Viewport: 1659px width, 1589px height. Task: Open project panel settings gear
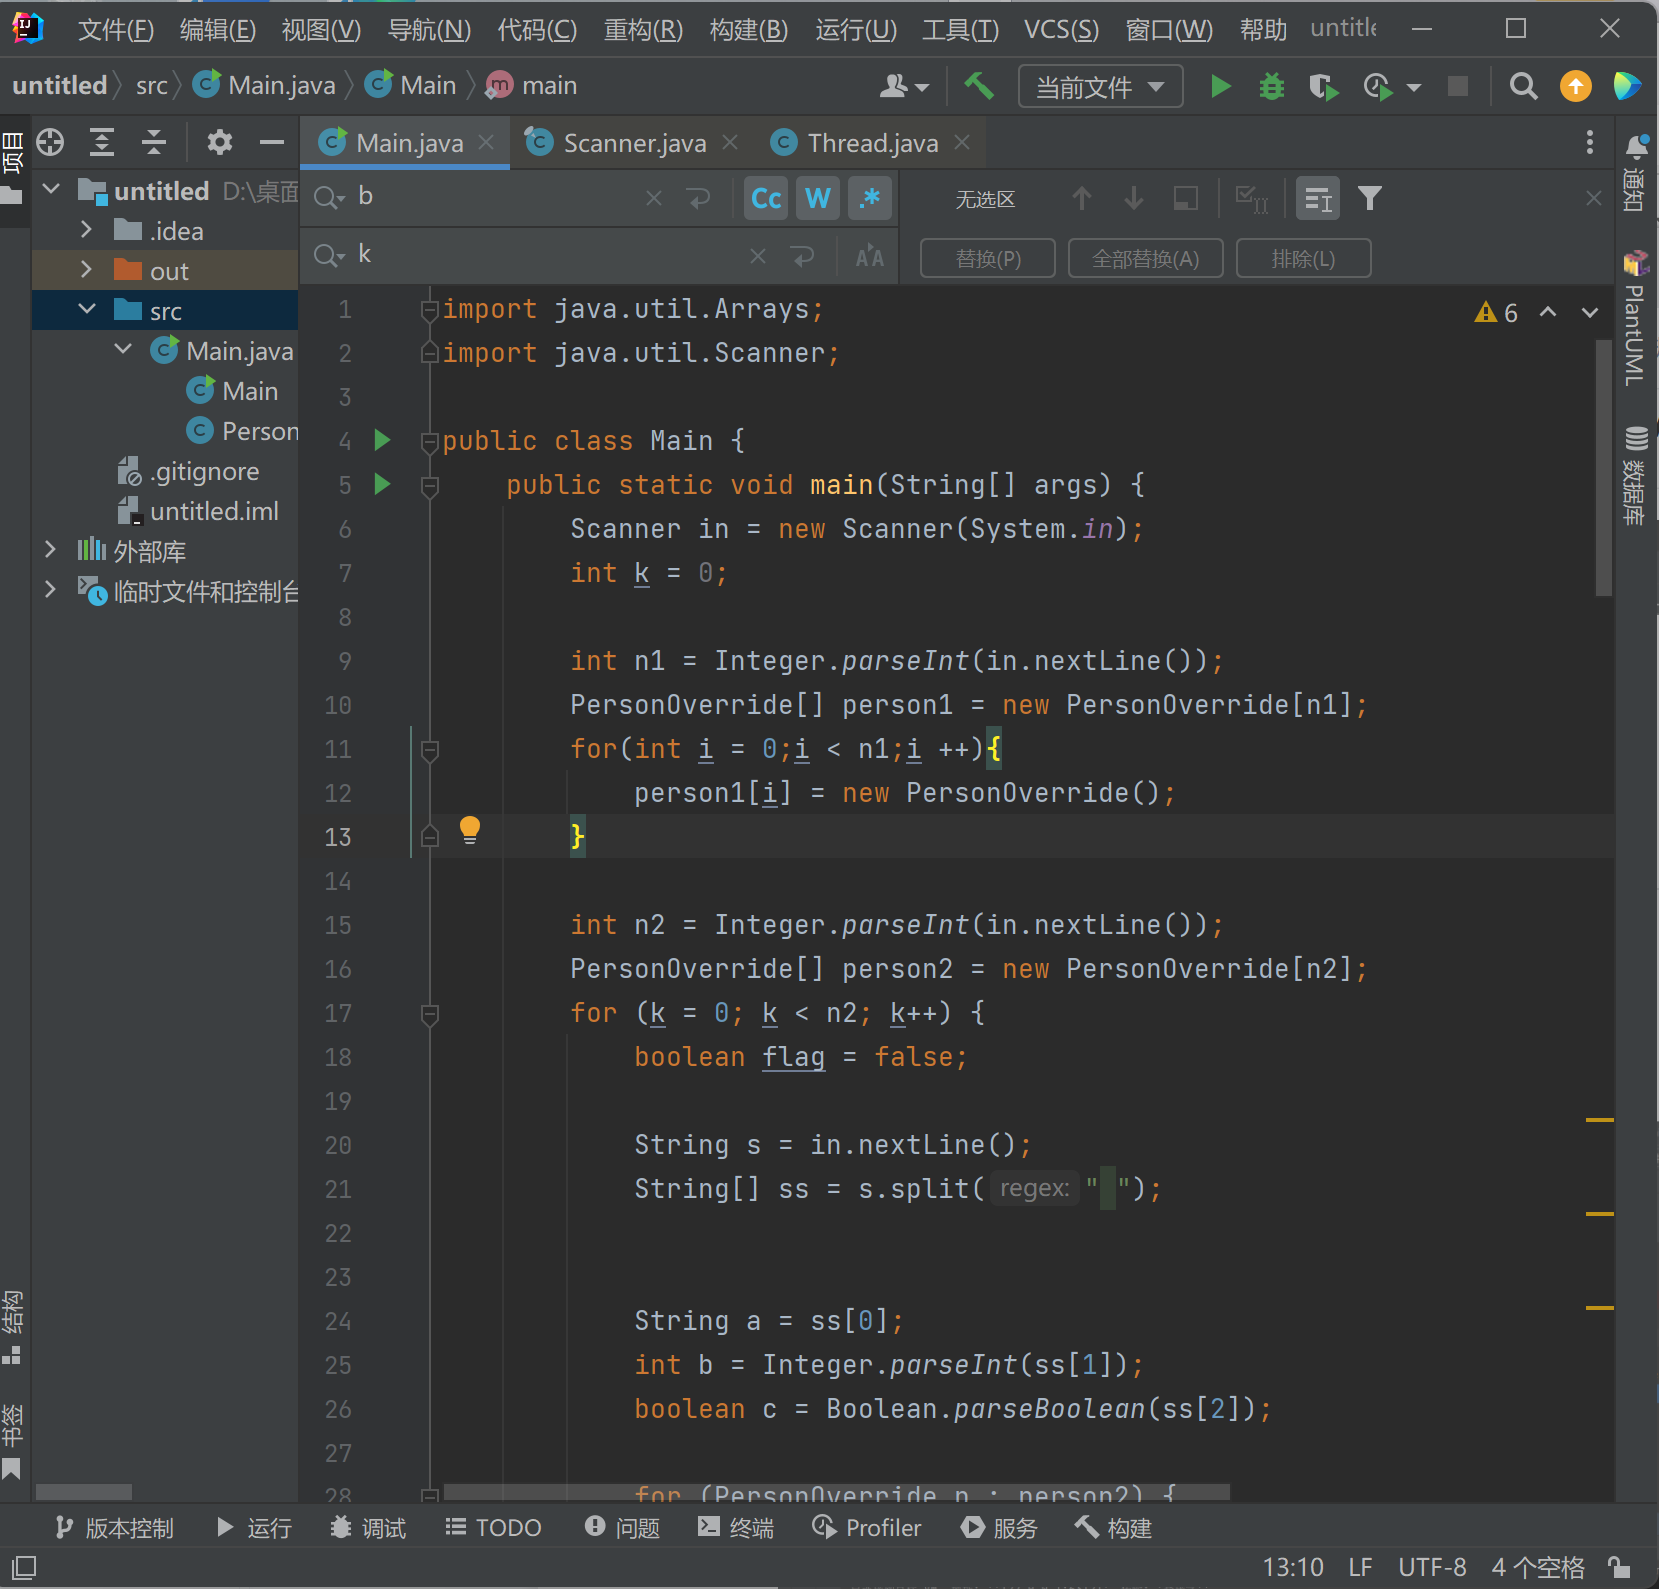(x=219, y=143)
